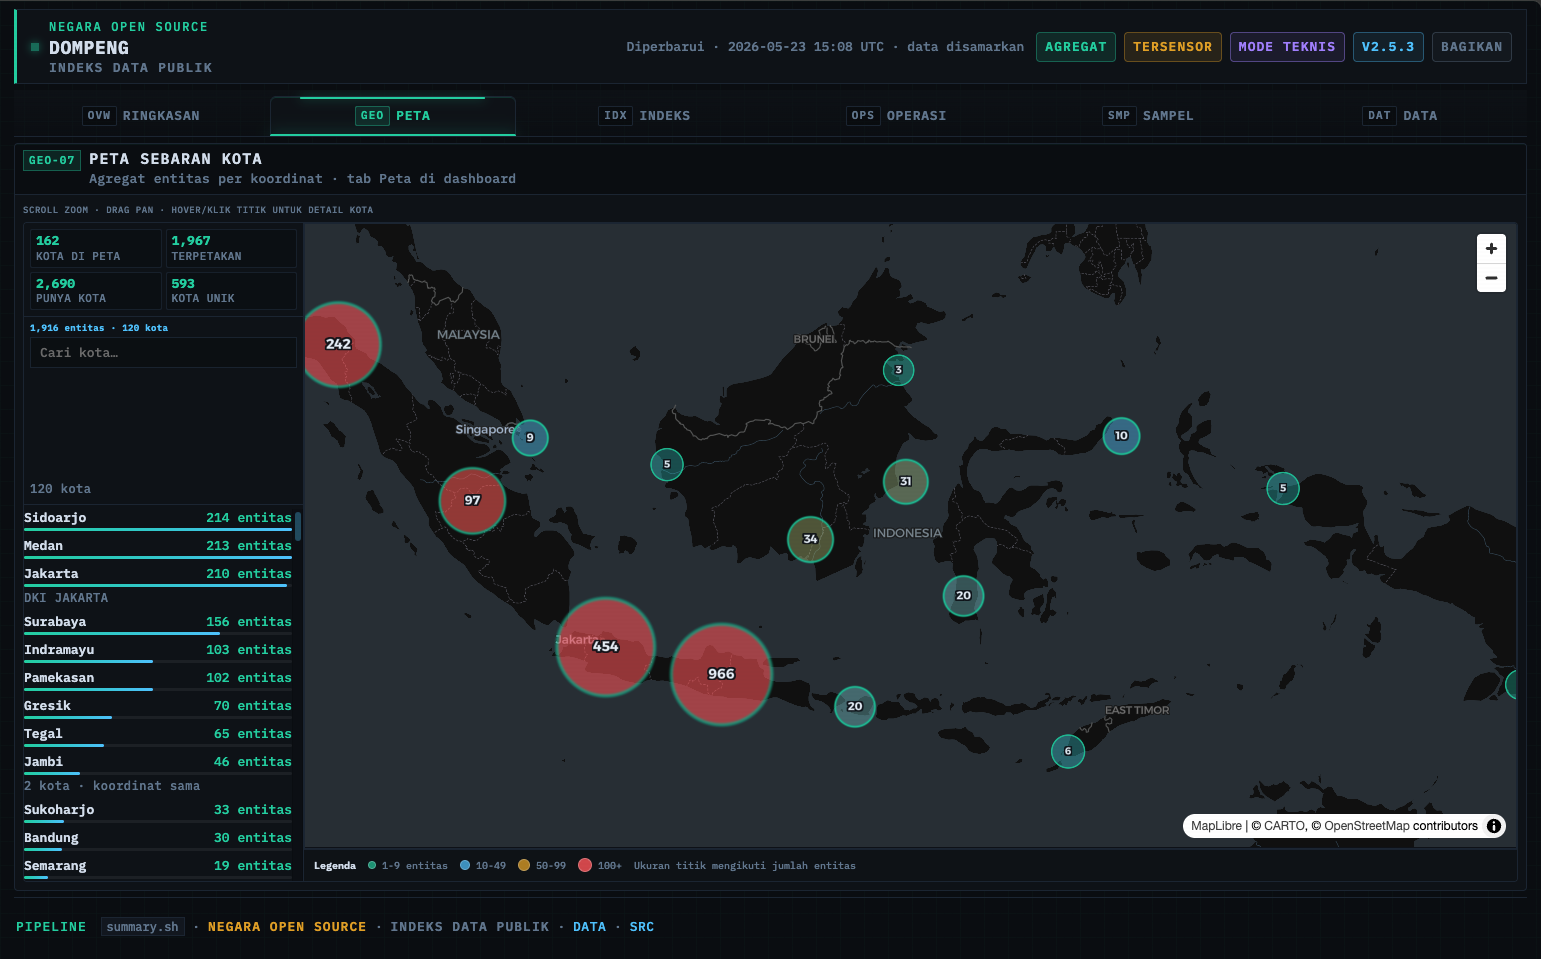Focus the Cari kota search field
The height and width of the screenshot is (959, 1541).
[x=163, y=353]
